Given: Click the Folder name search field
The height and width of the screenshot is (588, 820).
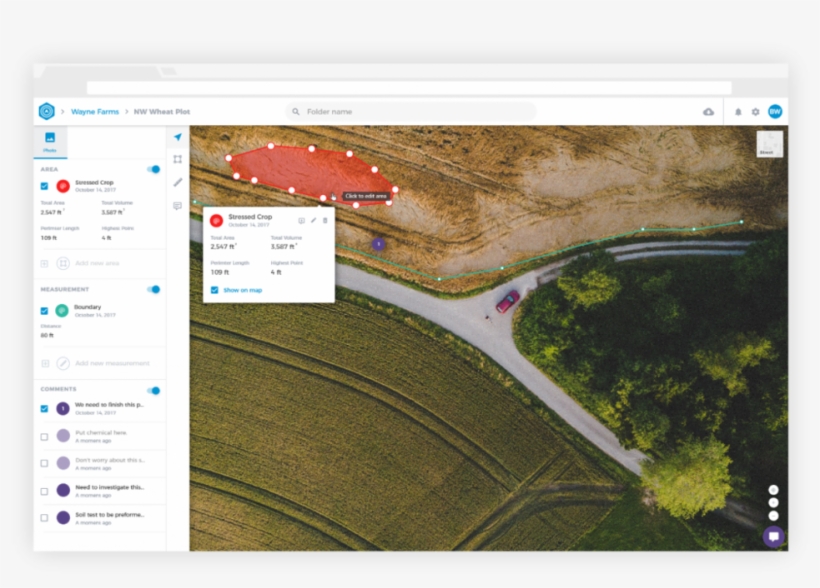Looking at the screenshot, I should [410, 112].
